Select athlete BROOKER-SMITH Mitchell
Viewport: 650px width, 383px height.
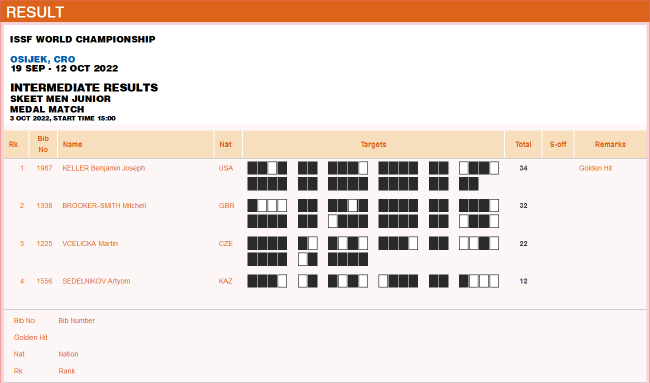coord(104,206)
